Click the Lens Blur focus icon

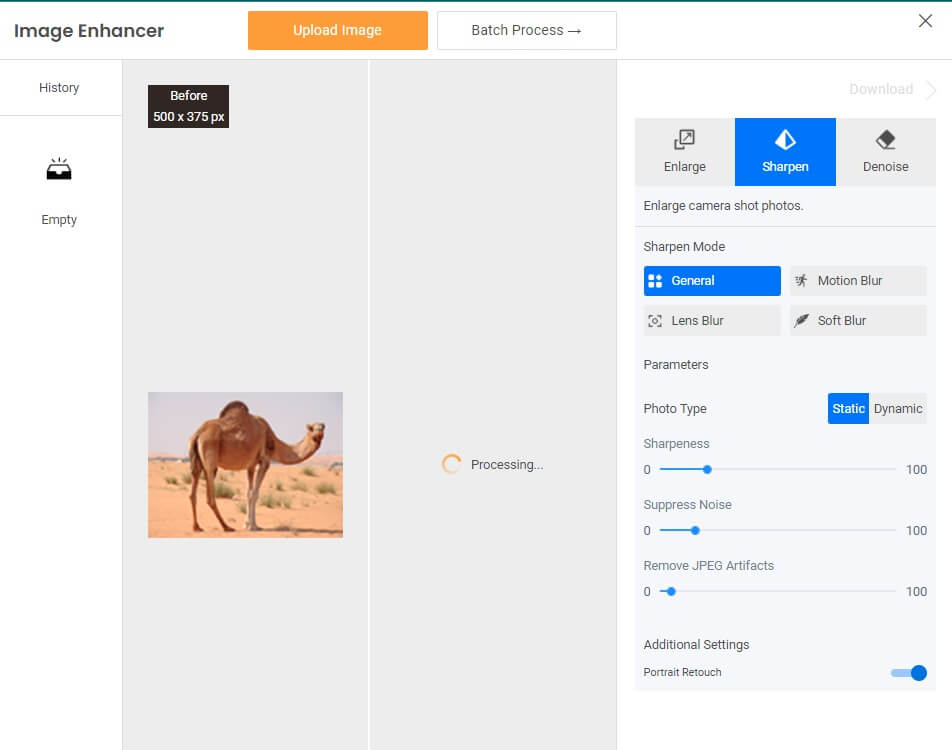(655, 321)
